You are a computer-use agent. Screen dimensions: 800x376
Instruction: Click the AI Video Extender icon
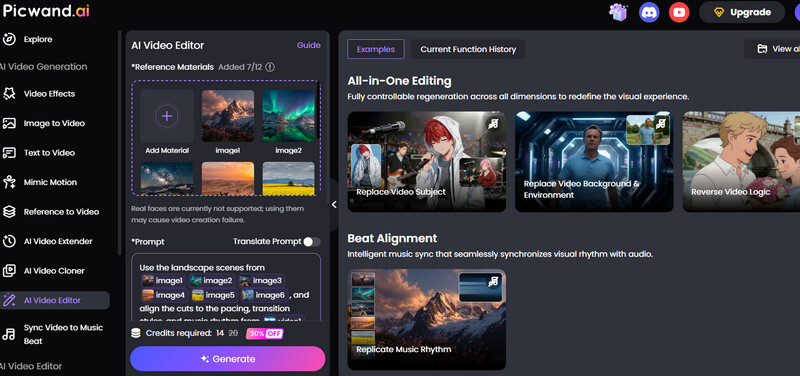tap(9, 241)
